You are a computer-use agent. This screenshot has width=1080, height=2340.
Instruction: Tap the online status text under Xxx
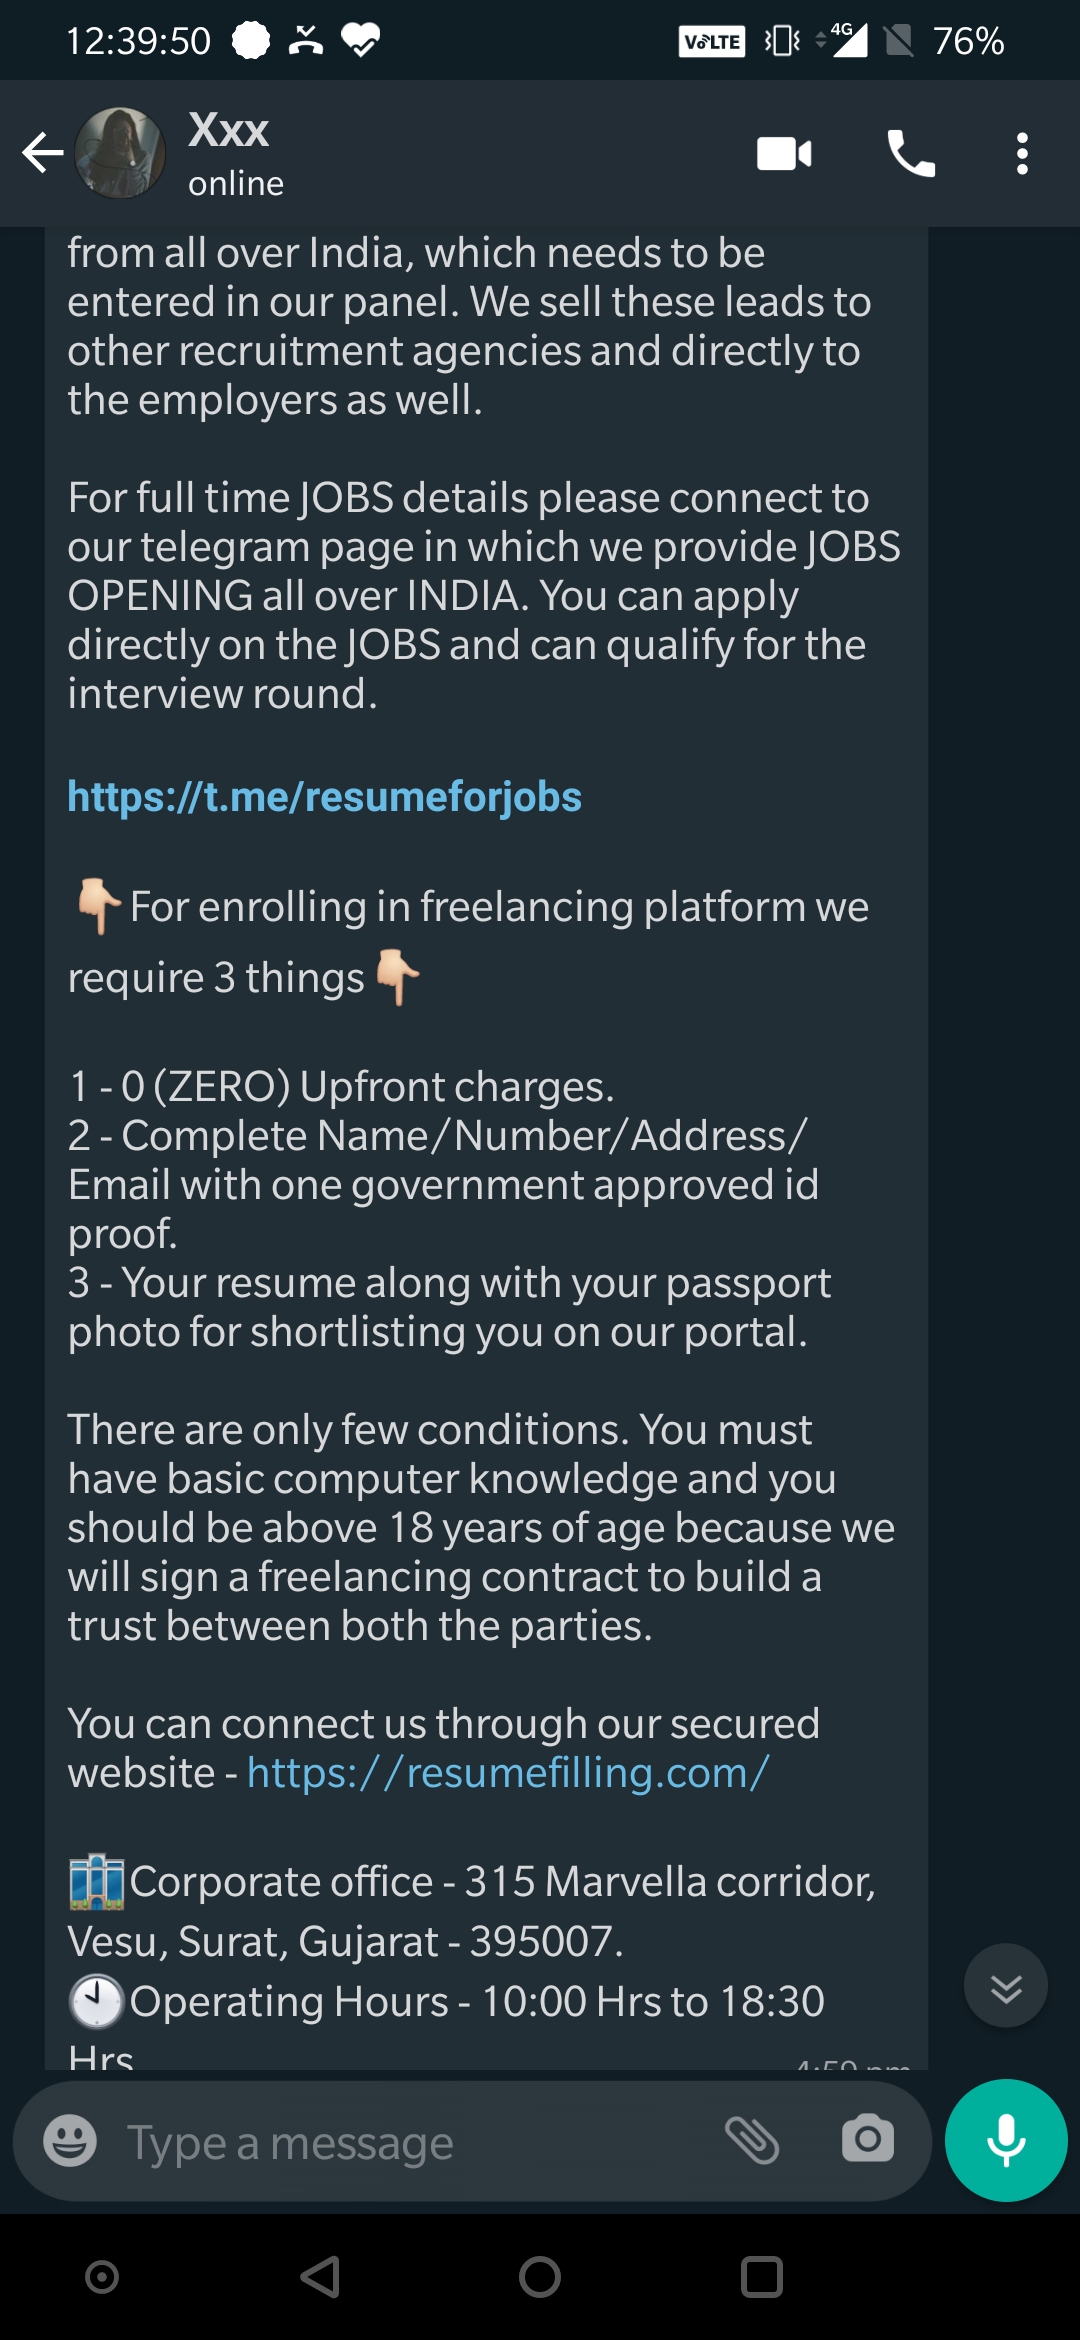pos(236,184)
